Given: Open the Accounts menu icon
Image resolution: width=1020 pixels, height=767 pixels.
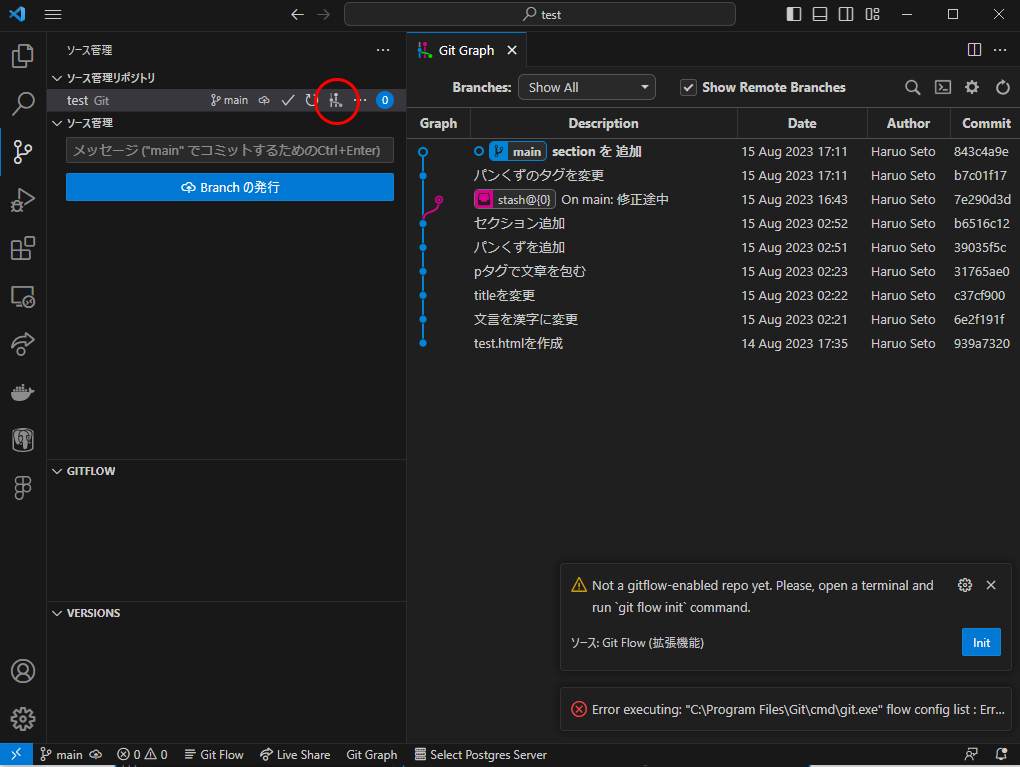Looking at the screenshot, I should point(23,671).
